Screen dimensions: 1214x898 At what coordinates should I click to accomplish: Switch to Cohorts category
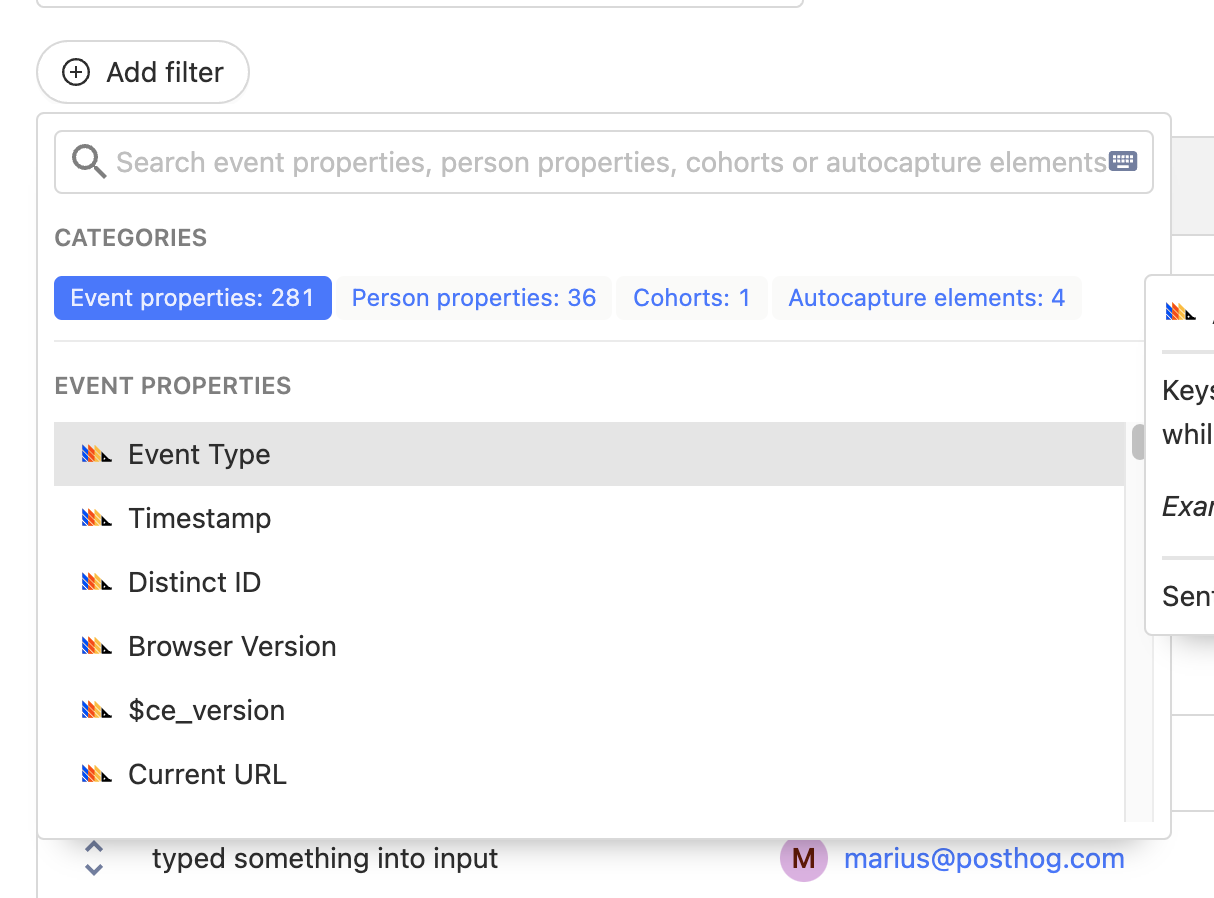click(691, 298)
